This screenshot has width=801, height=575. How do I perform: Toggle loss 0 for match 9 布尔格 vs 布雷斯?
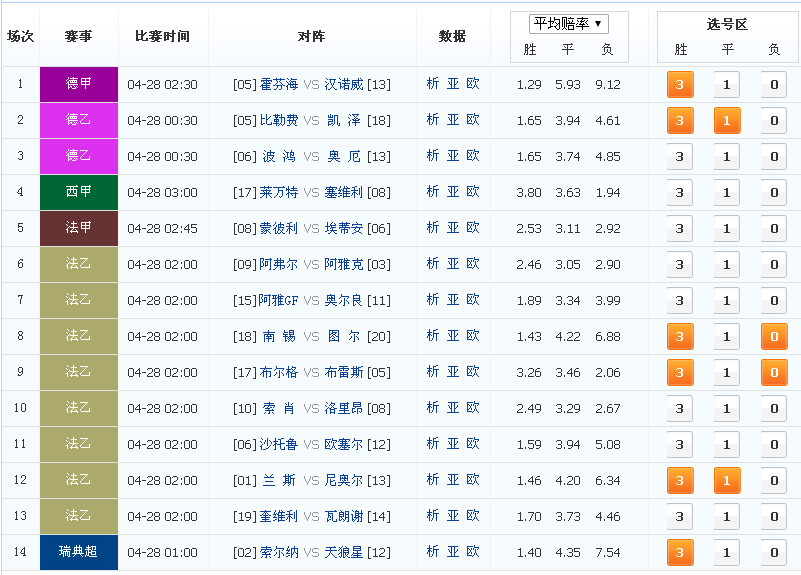pos(774,372)
